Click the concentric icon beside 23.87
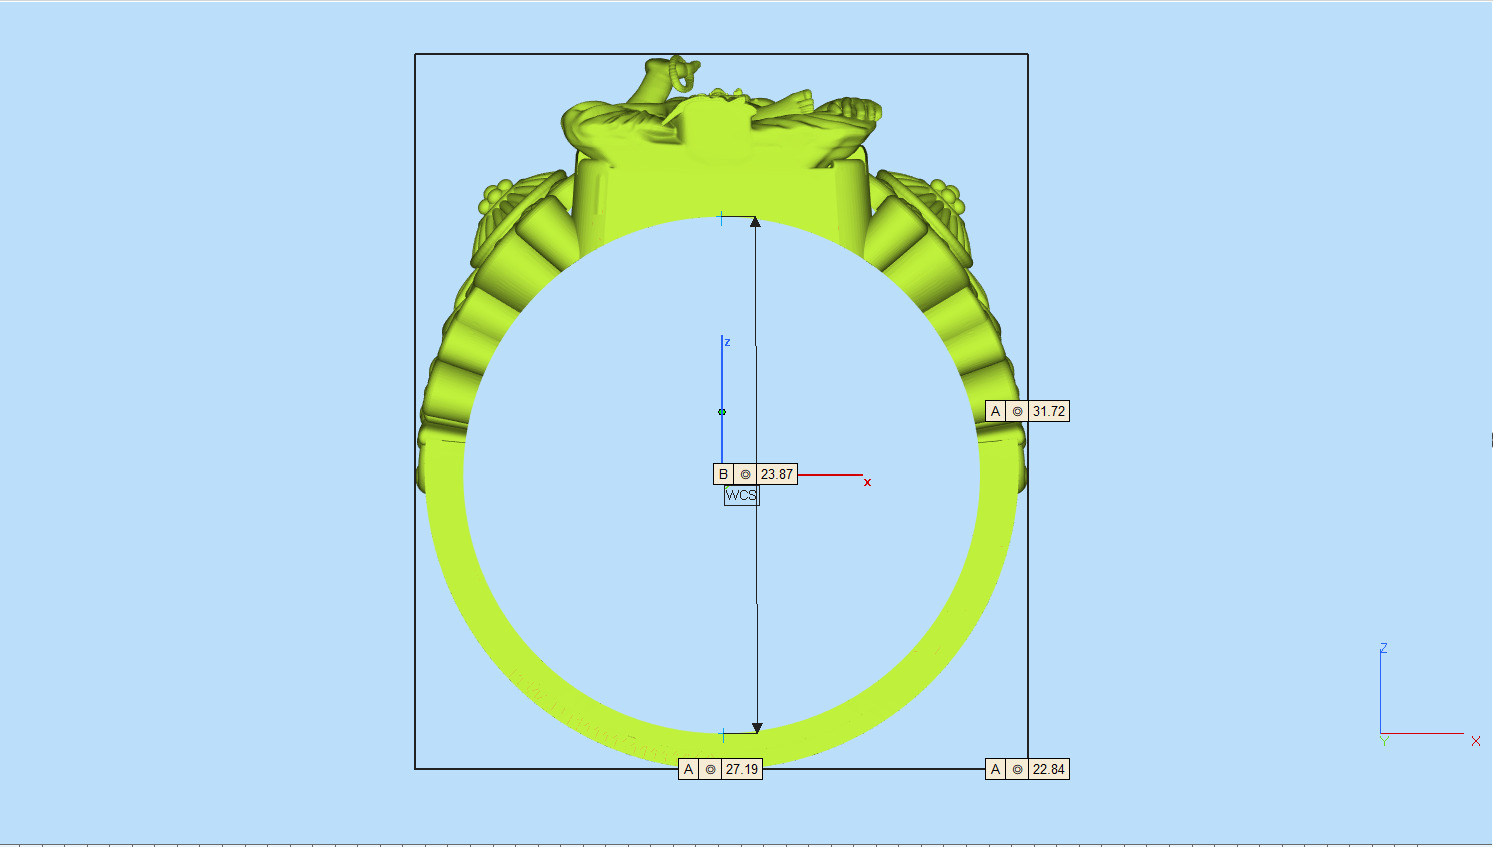 (745, 474)
